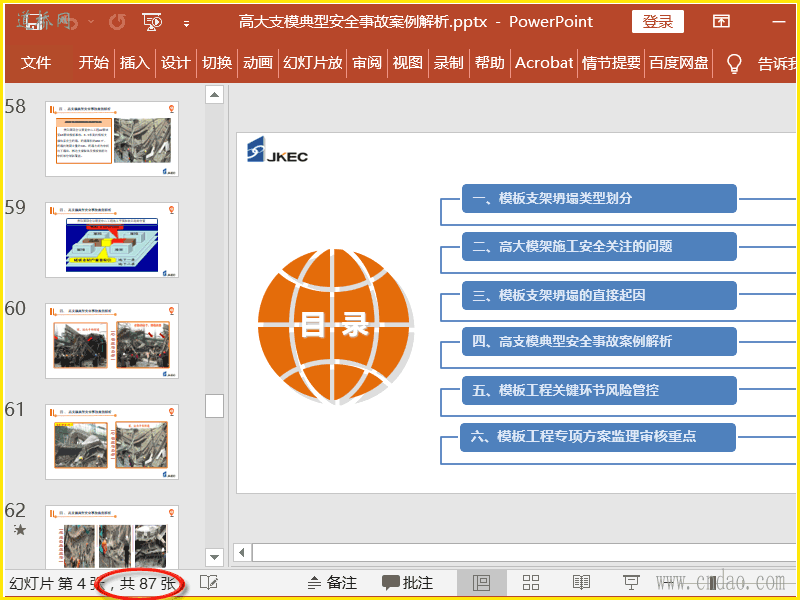Select slide 62 thumbnail
Viewport: 800px width, 600px height.
coord(112,537)
